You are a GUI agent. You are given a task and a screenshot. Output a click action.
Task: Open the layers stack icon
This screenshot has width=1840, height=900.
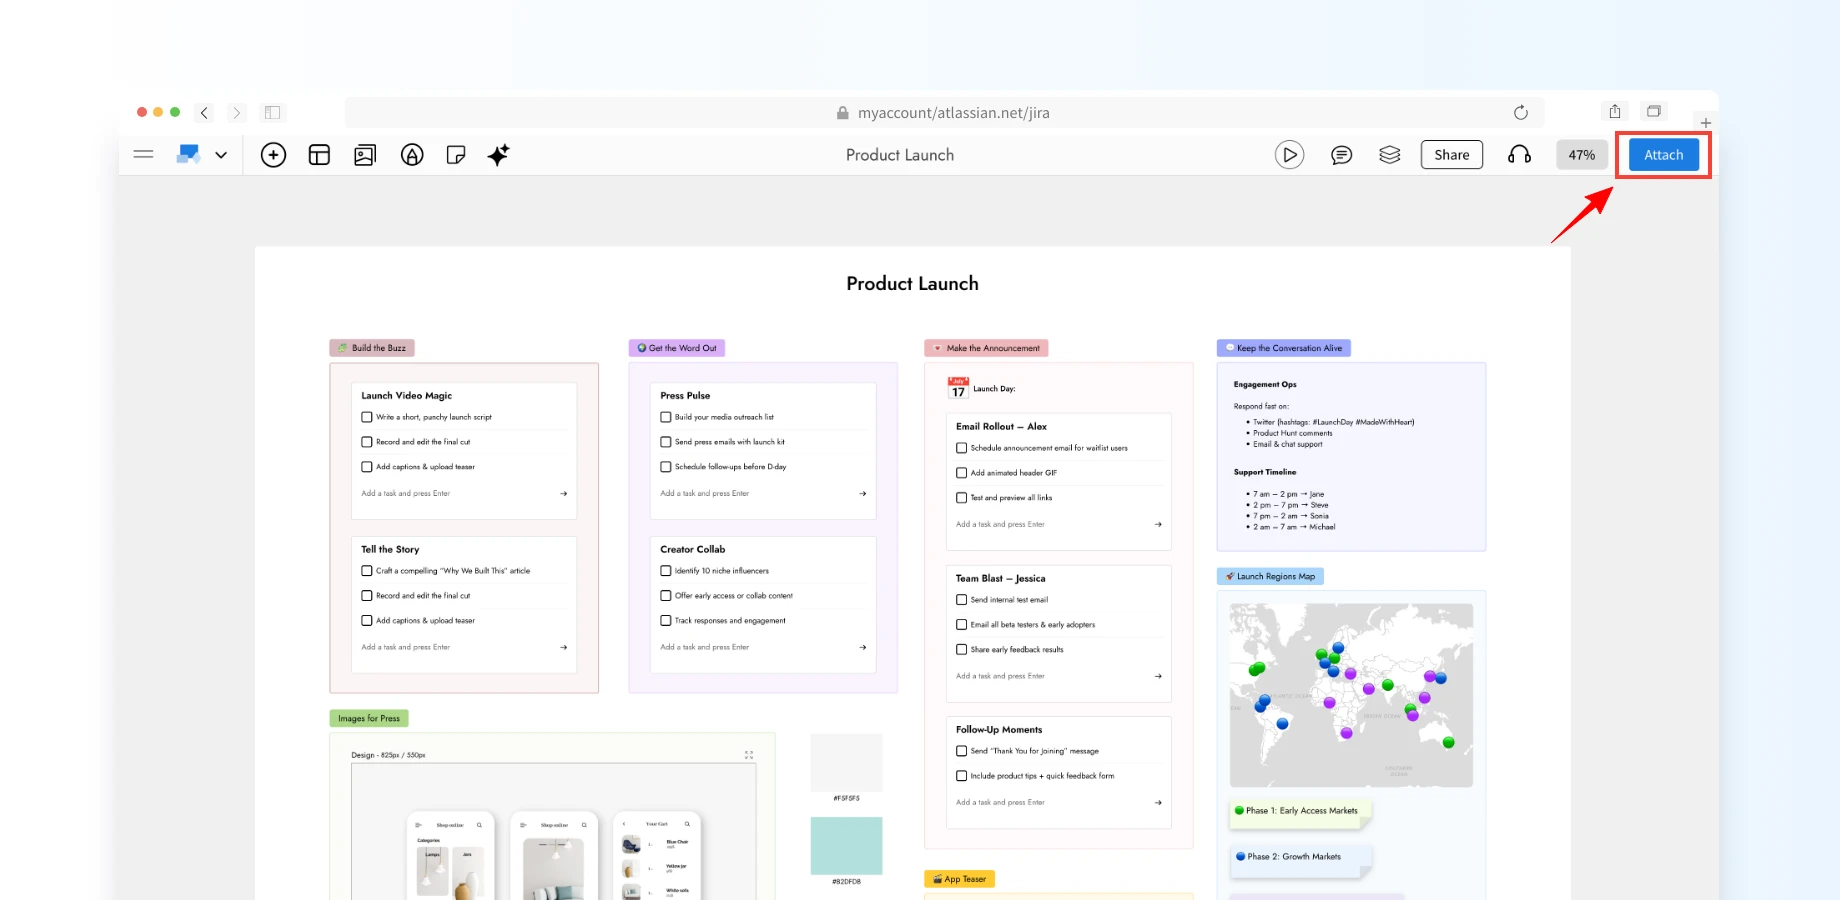pos(1389,155)
